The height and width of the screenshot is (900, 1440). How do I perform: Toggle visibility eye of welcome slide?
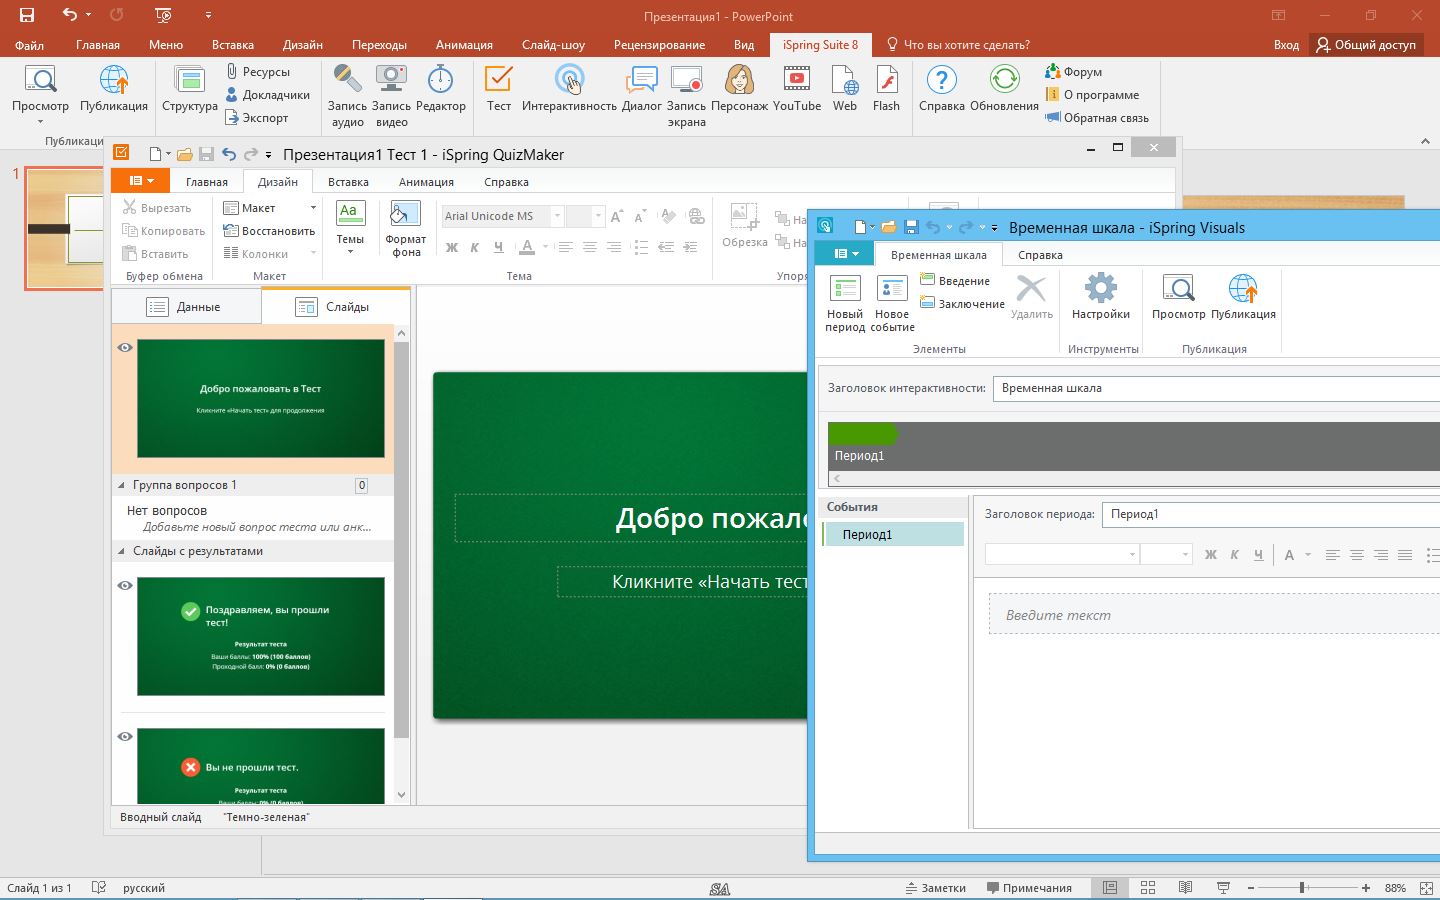125,348
